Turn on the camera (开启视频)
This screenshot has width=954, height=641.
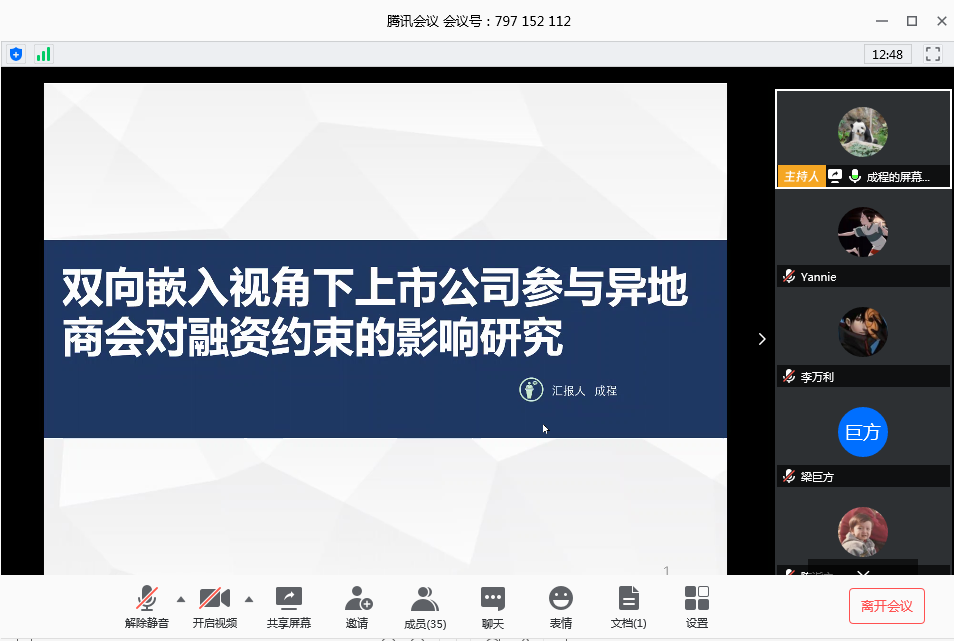[x=214, y=600]
